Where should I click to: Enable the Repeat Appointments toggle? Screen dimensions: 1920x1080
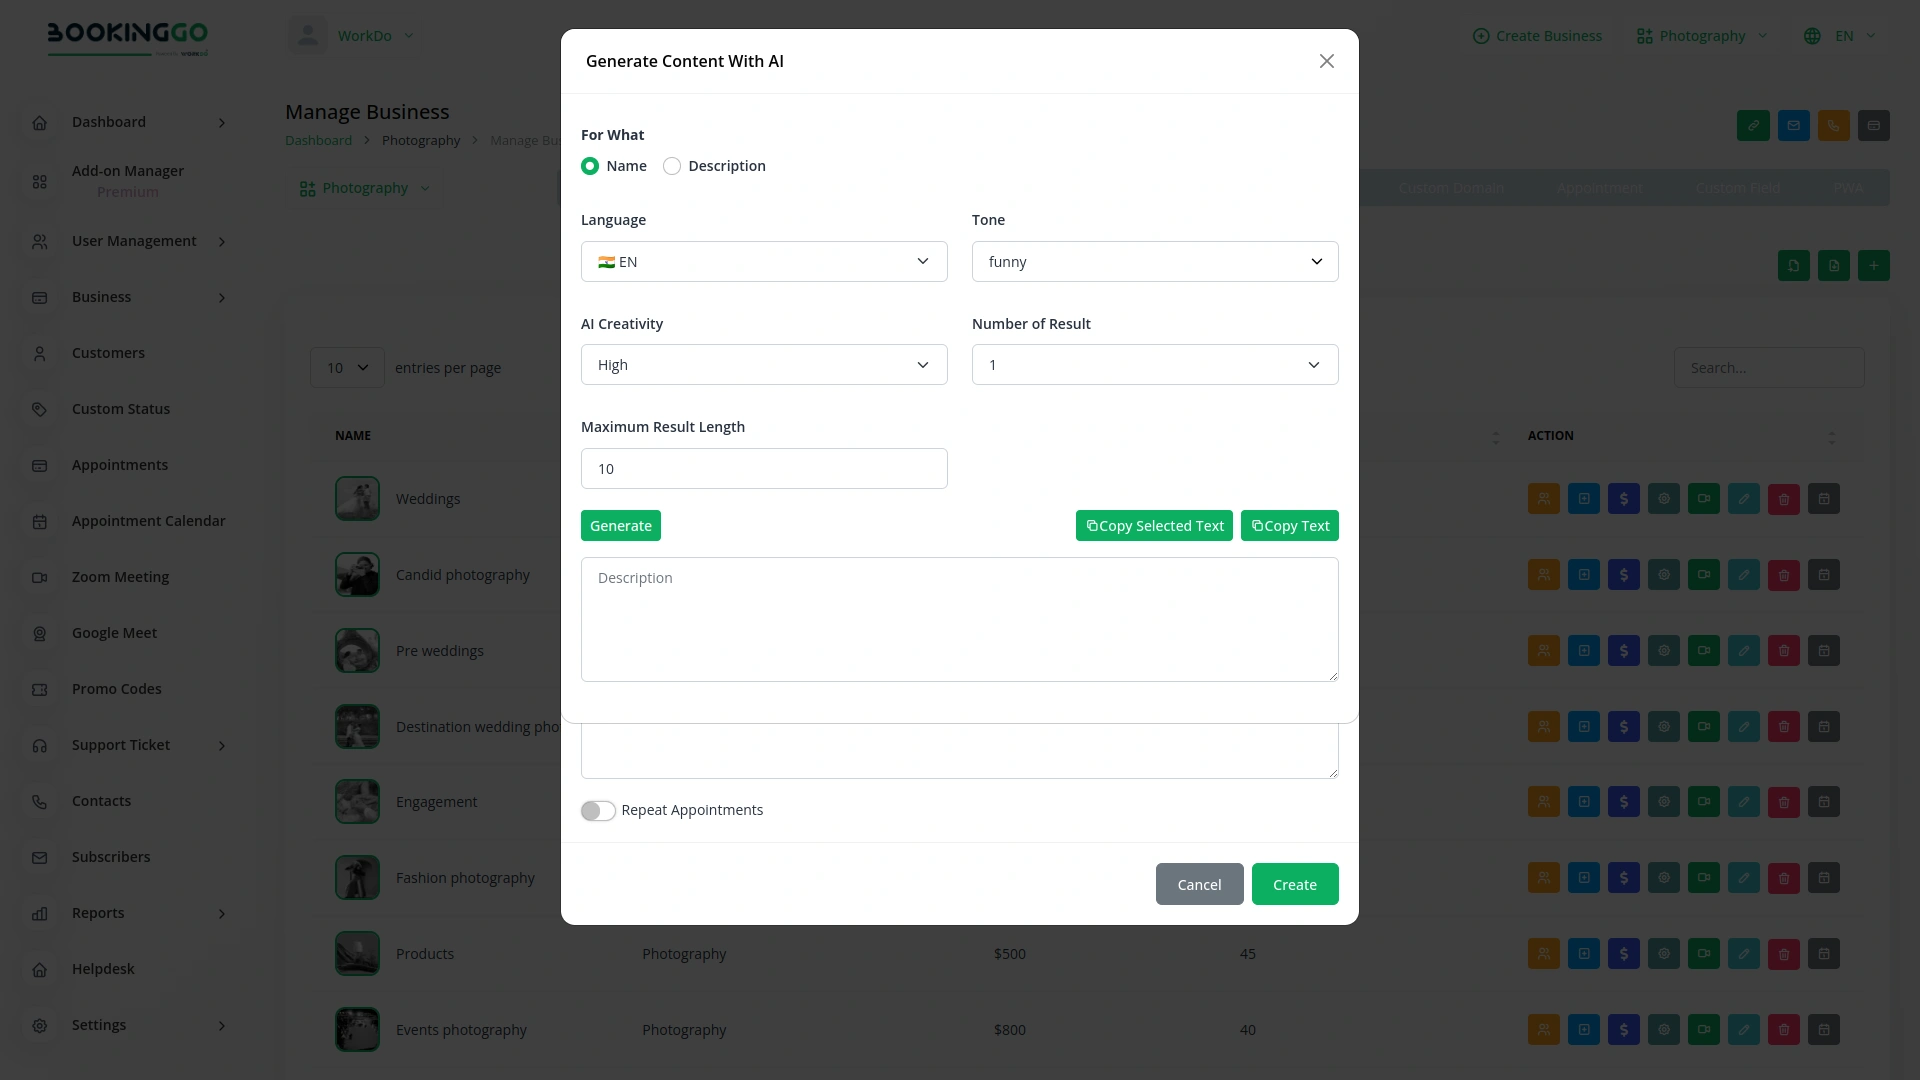(598, 811)
